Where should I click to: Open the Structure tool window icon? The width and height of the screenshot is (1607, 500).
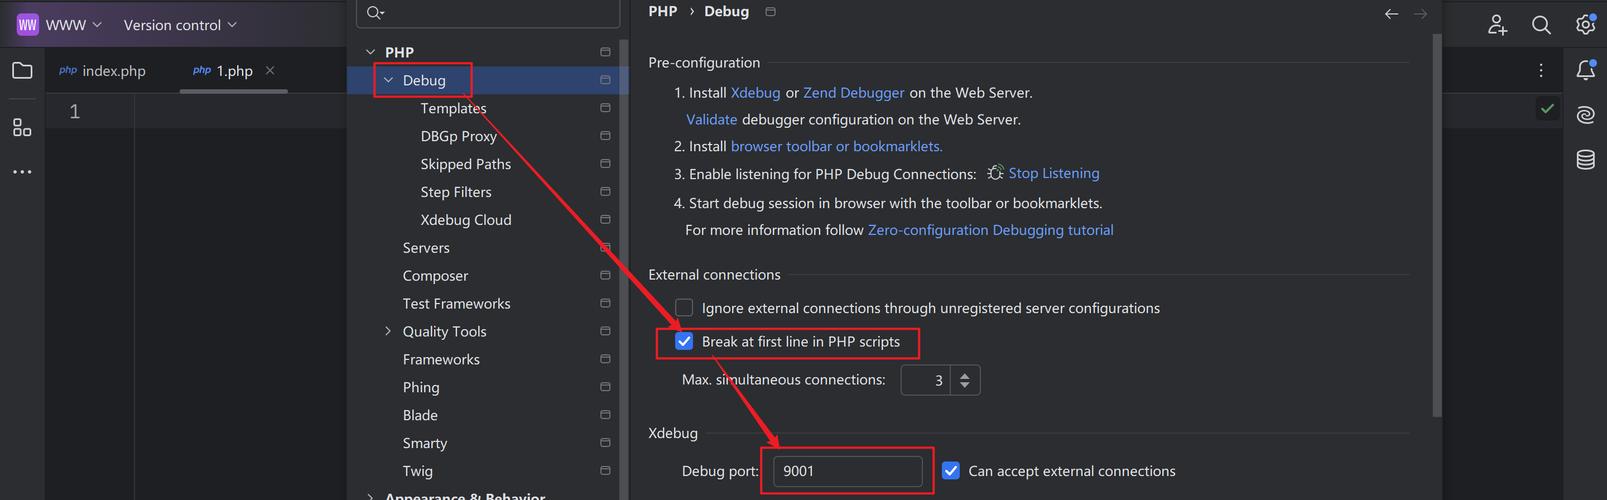click(x=22, y=127)
